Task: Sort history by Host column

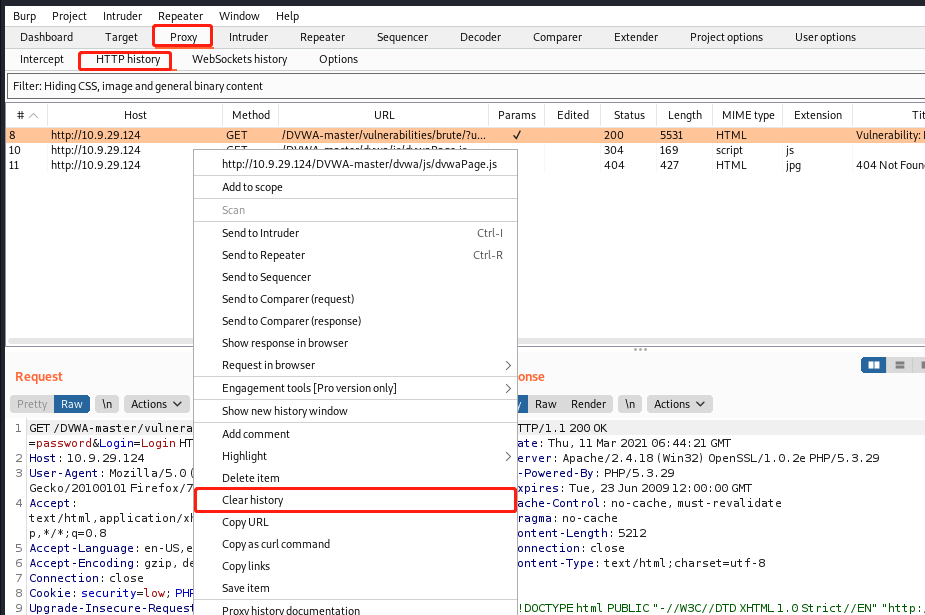Action: 135,115
